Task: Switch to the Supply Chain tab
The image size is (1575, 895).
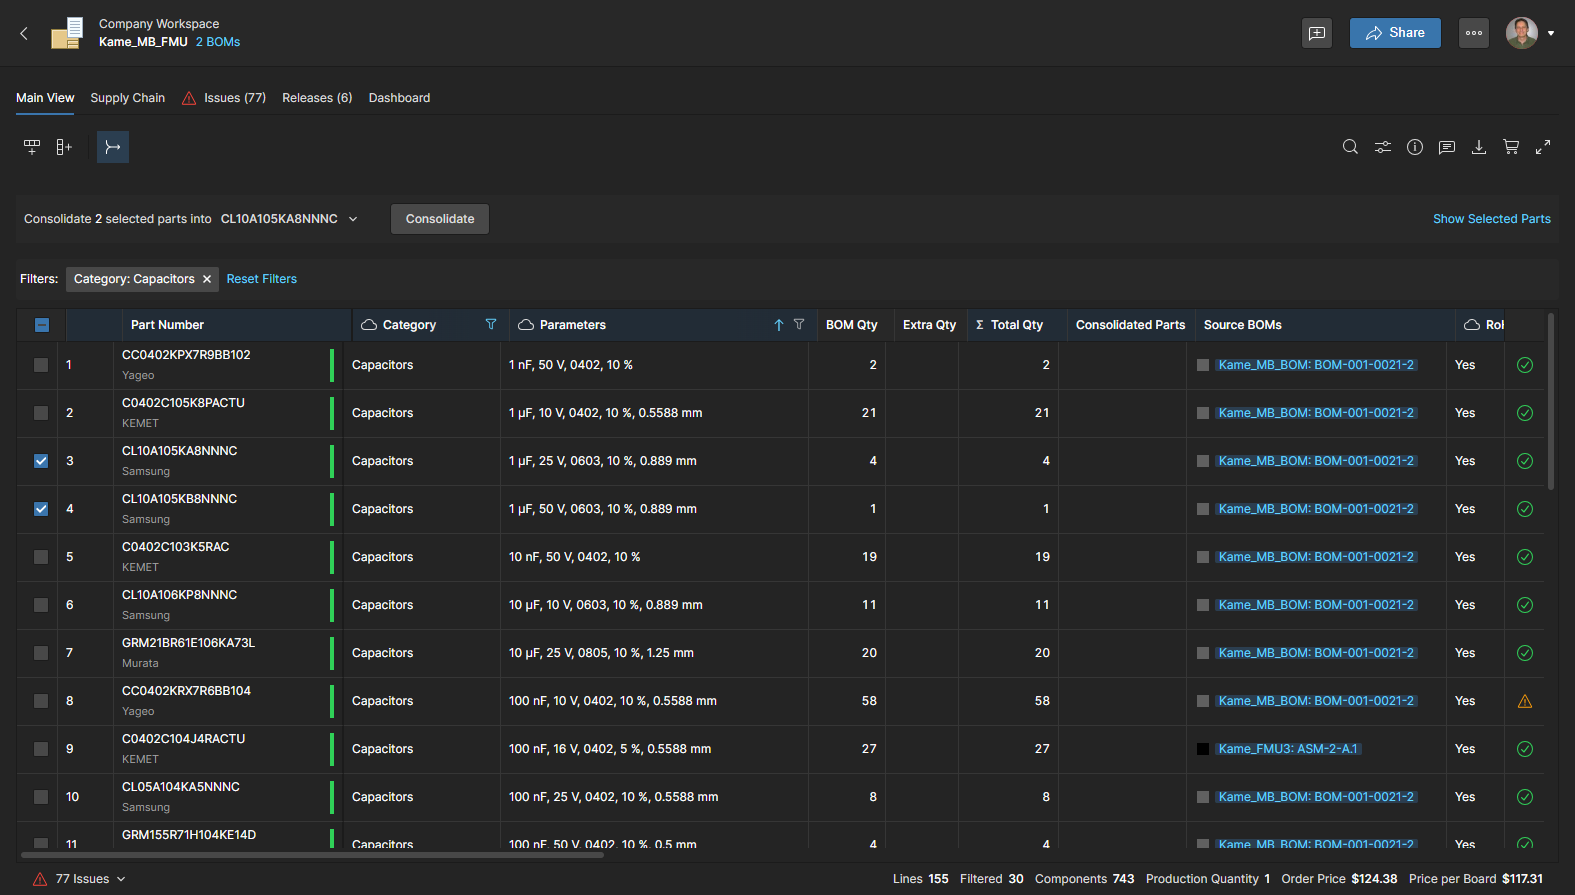Action: [x=127, y=98]
